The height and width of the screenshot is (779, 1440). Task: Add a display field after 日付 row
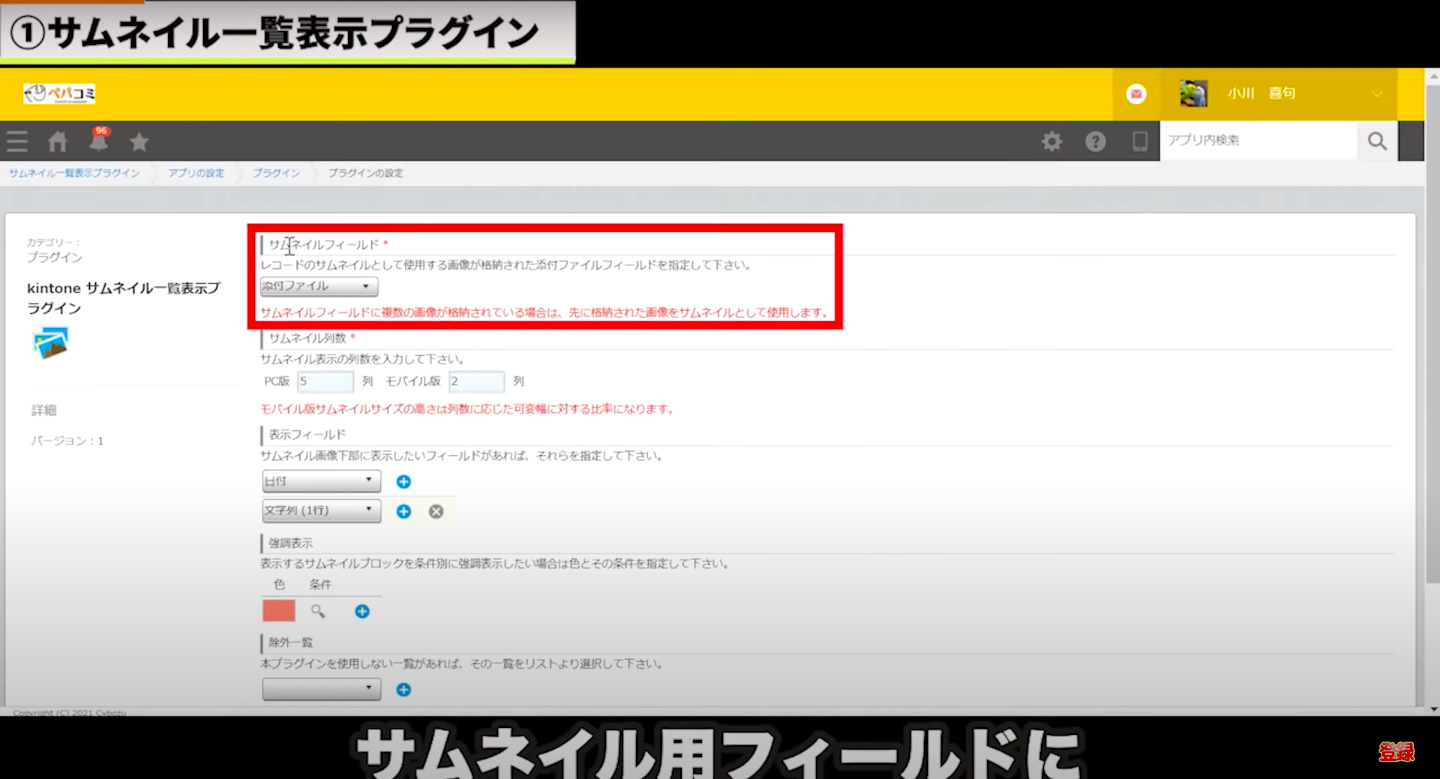click(404, 482)
